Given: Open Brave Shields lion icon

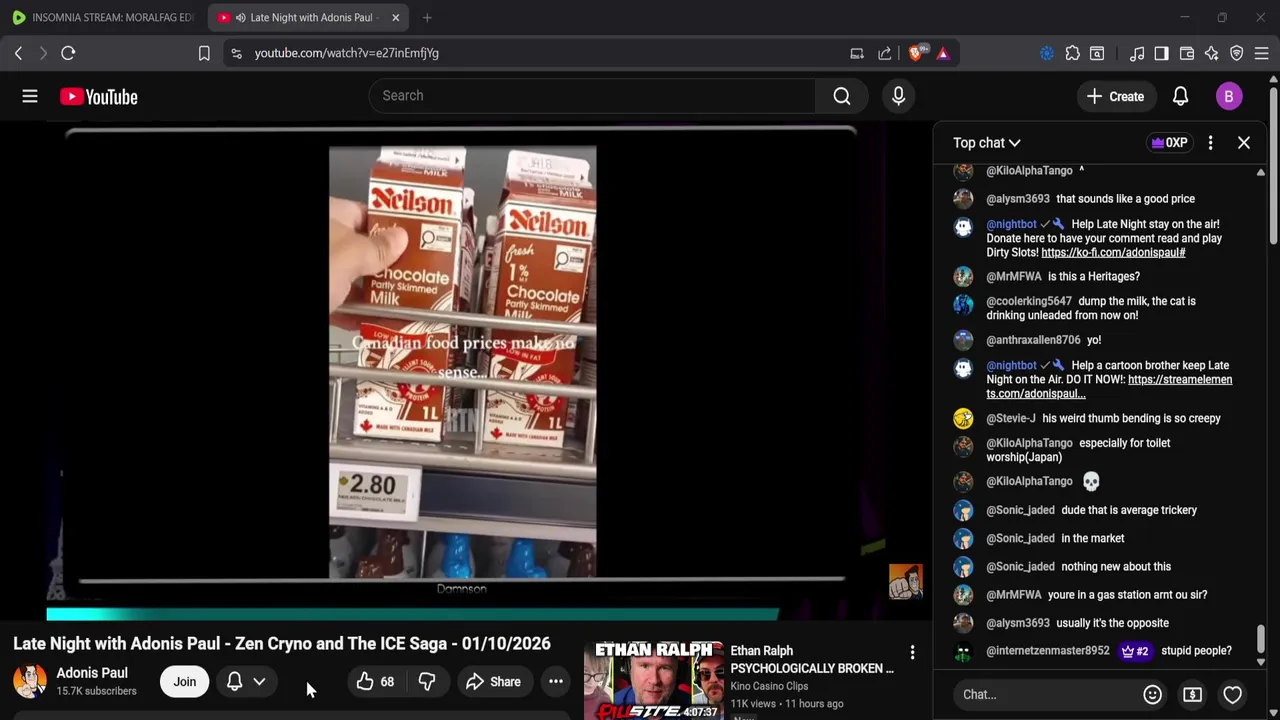Looking at the screenshot, I should [916, 53].
